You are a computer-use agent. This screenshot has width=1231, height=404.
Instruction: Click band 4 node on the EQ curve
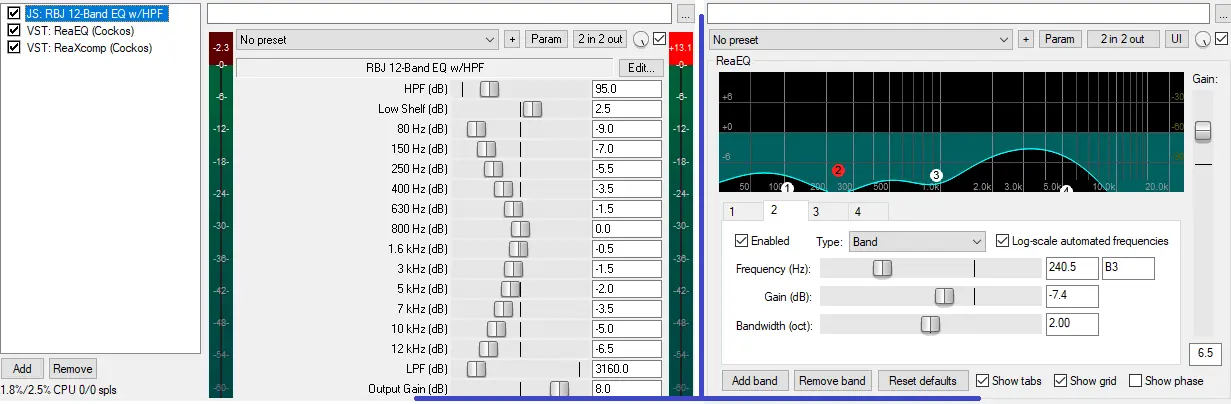(1065, 190)
